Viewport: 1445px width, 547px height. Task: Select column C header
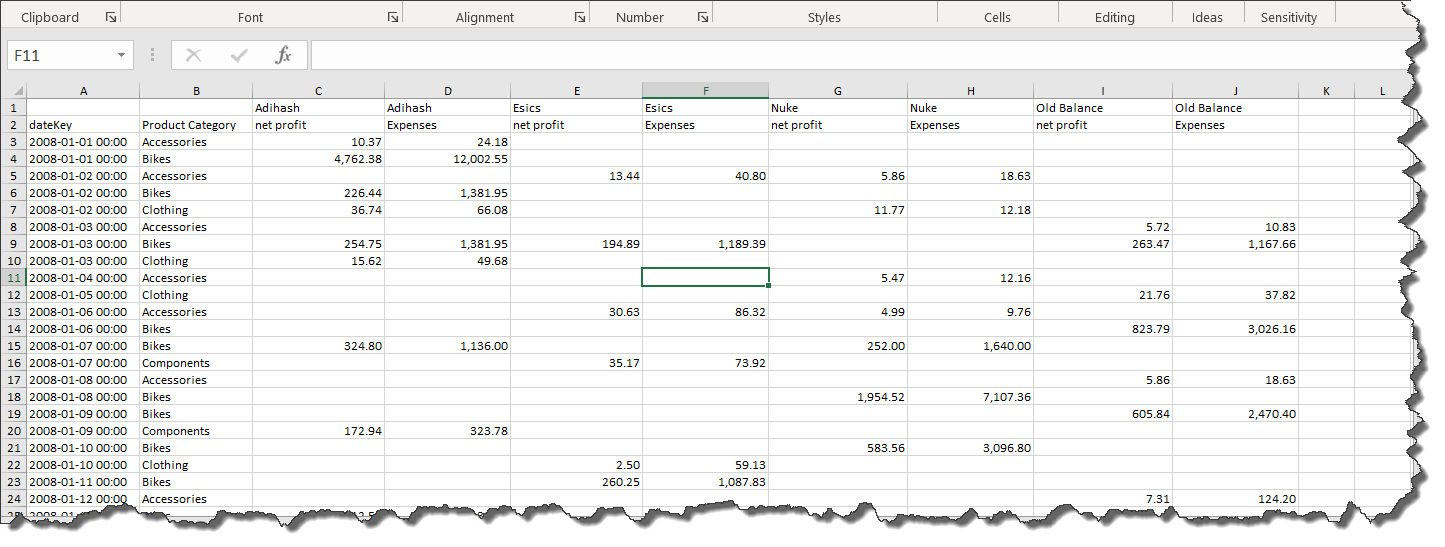[318, 91]
